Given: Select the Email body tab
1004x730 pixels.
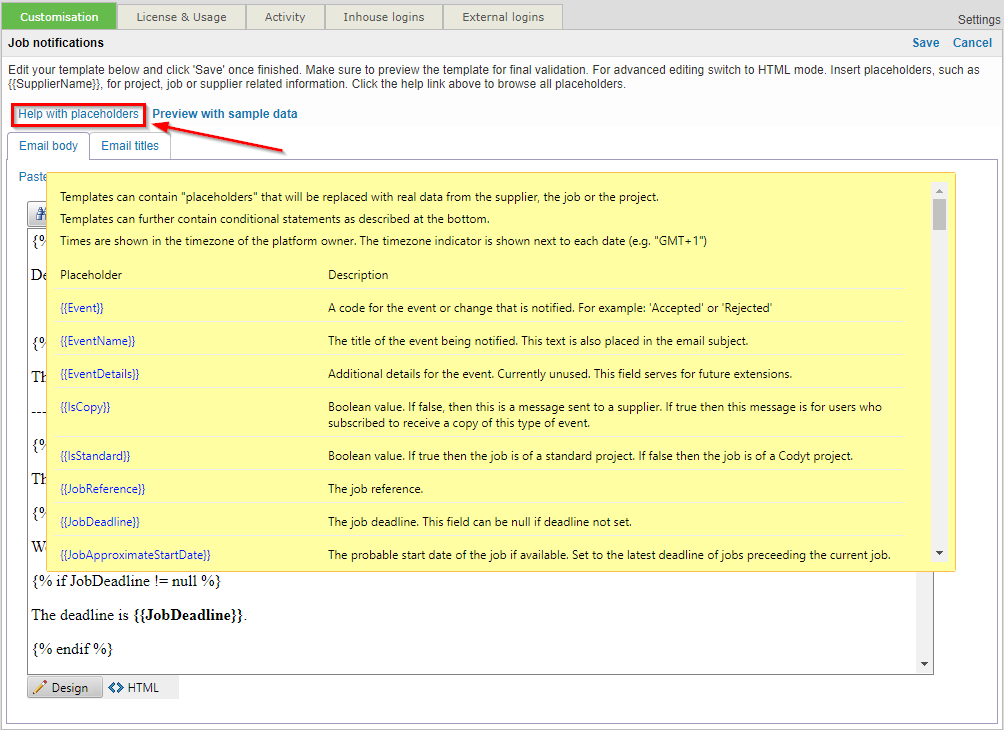Looking at the screenshot, I should click(47, 145).
